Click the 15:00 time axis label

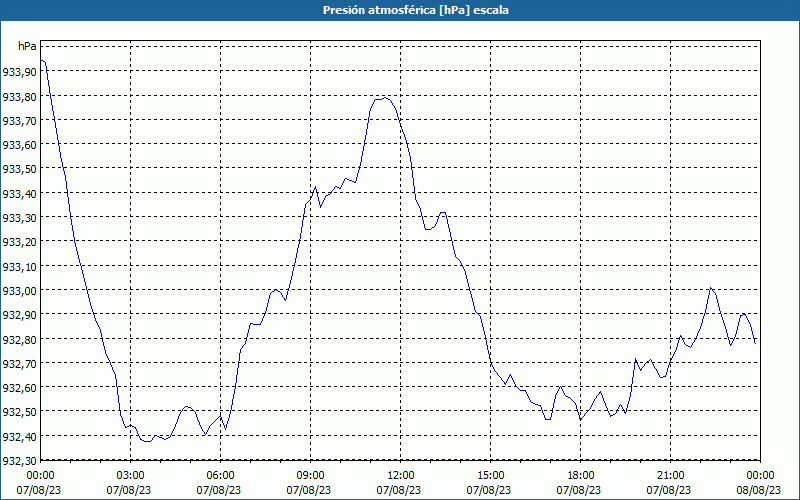[x=490, y=476]
